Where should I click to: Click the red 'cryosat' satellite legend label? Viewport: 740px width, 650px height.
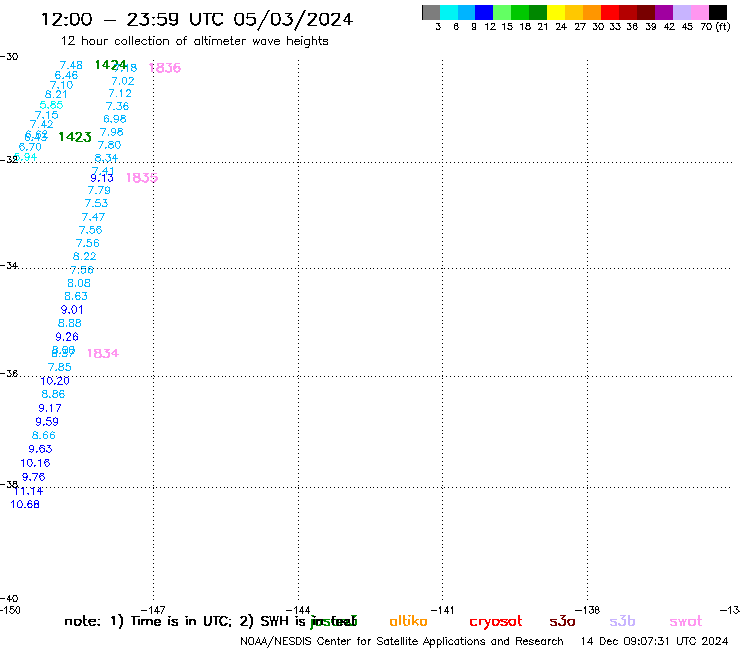pyautogui.click(x=496, y=622)
